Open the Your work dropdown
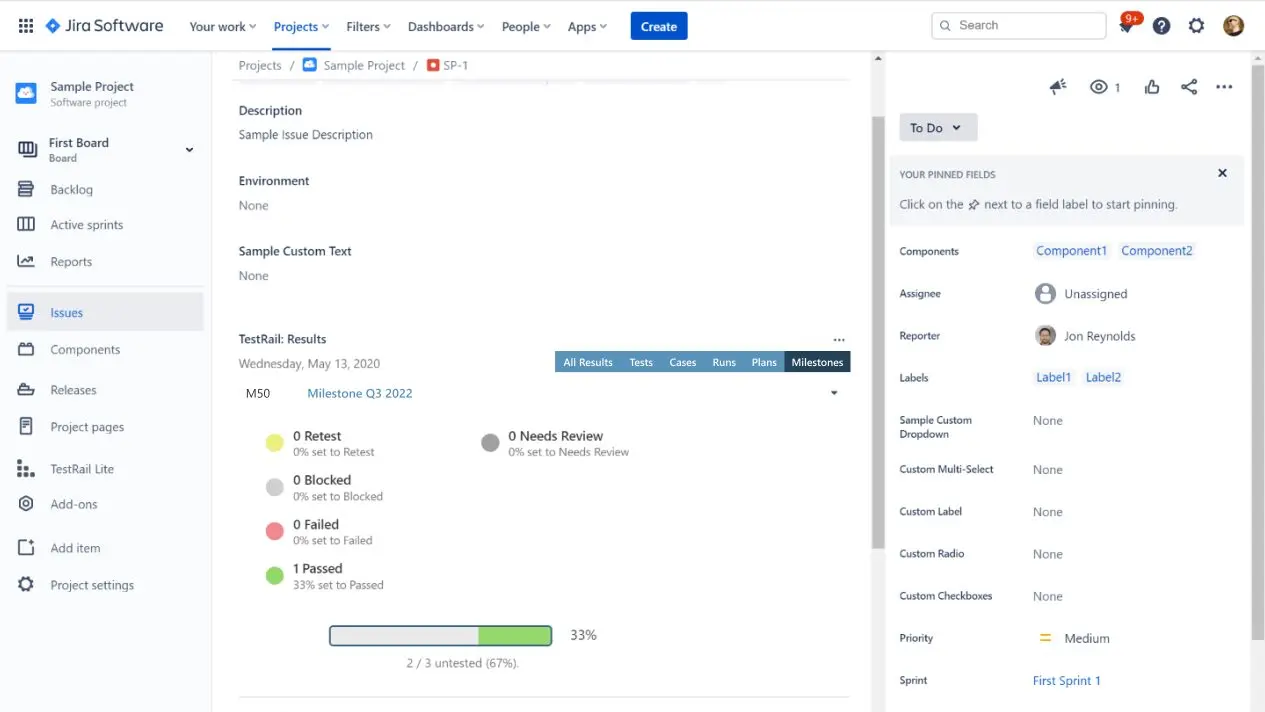Screen dimensions: 1265x712 [x=223, y=27]
